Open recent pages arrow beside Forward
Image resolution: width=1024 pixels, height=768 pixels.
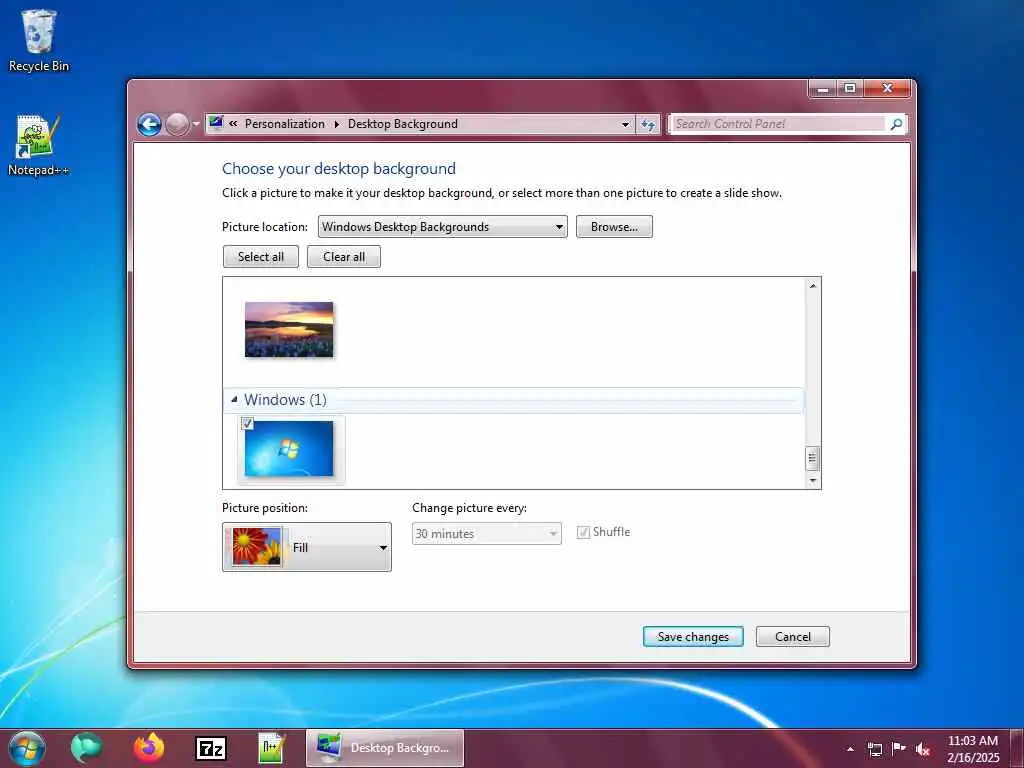pyautogui.click(x=196, y=124)
